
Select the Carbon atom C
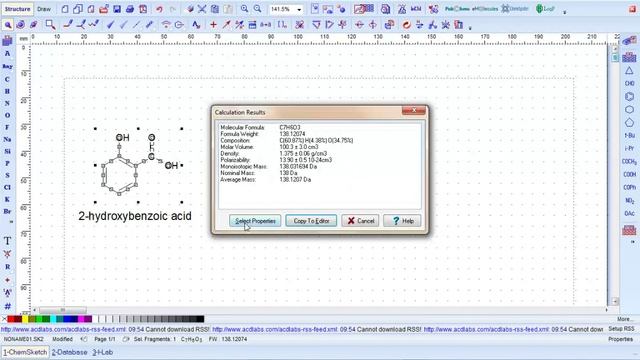click(x=7, y=79)
